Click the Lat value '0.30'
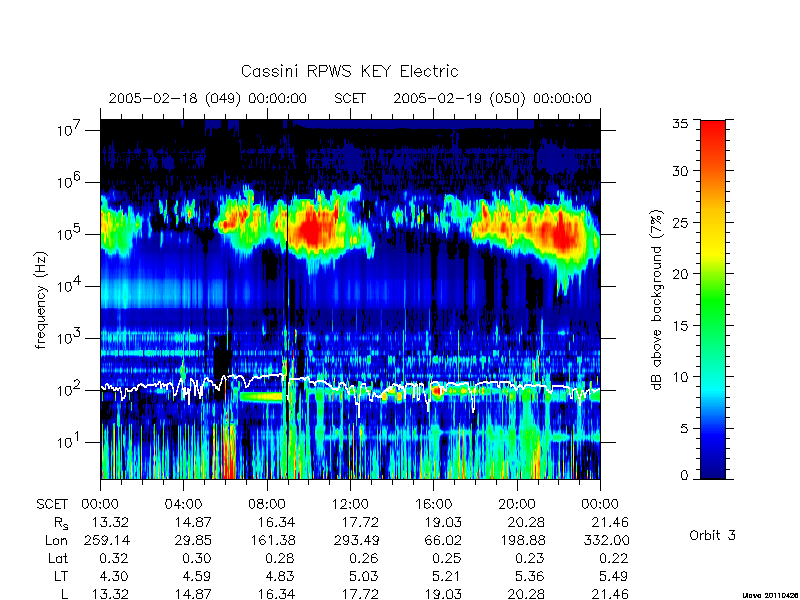This screenshot has width=800, height=600. (196, 558)
